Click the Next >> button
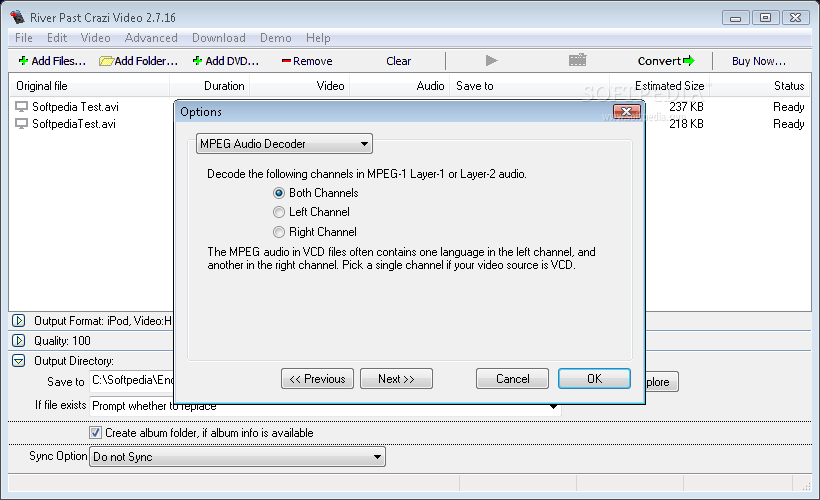The width and height of the screenshot is (820, 500). coord(396,379)
